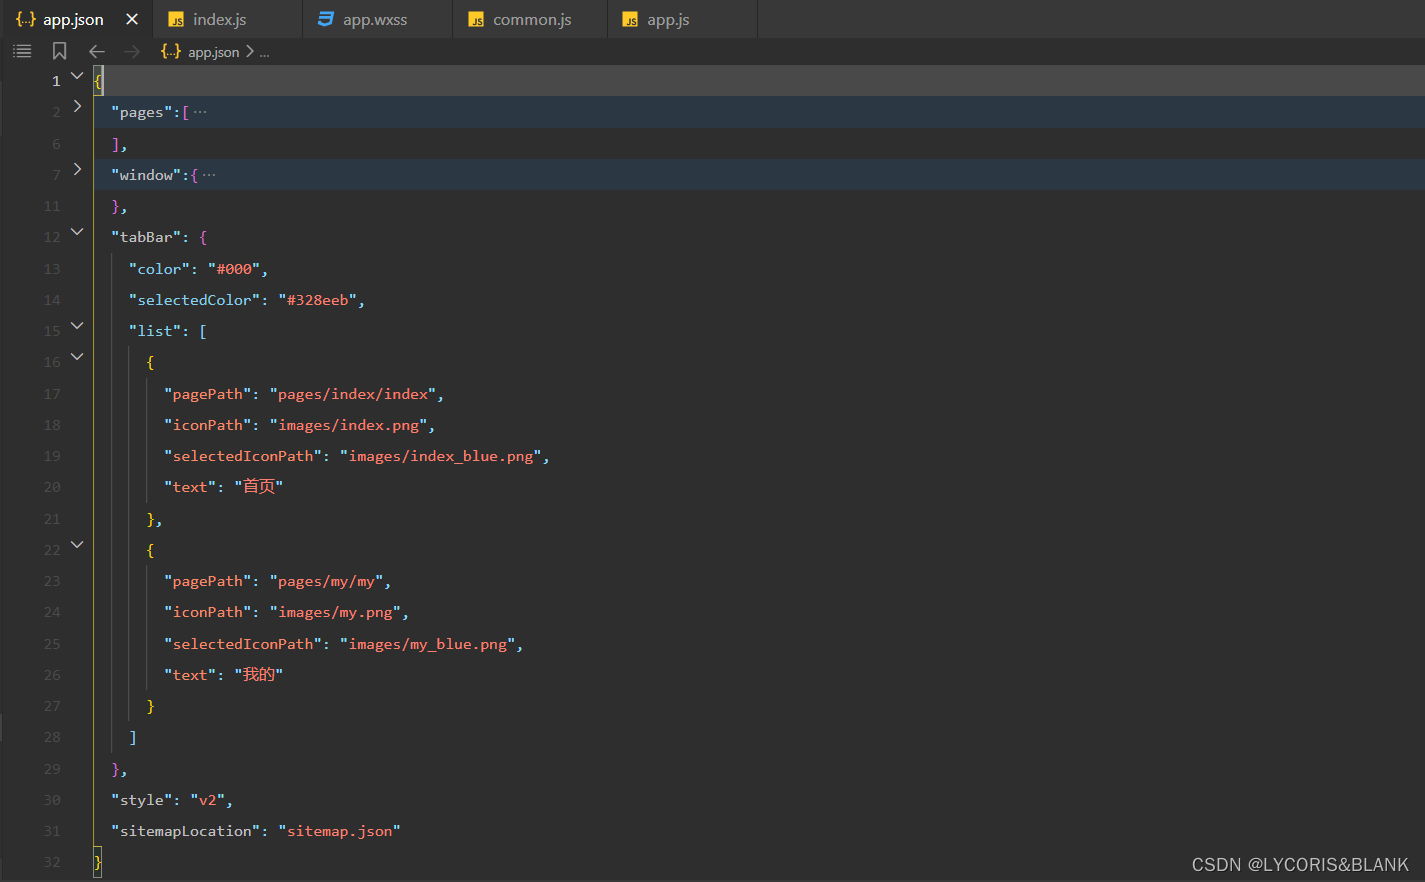Collapse the second list object at line 22
Image resolution: width=1425 pixels, height=882 pixels.
click(x=77, y=544)
